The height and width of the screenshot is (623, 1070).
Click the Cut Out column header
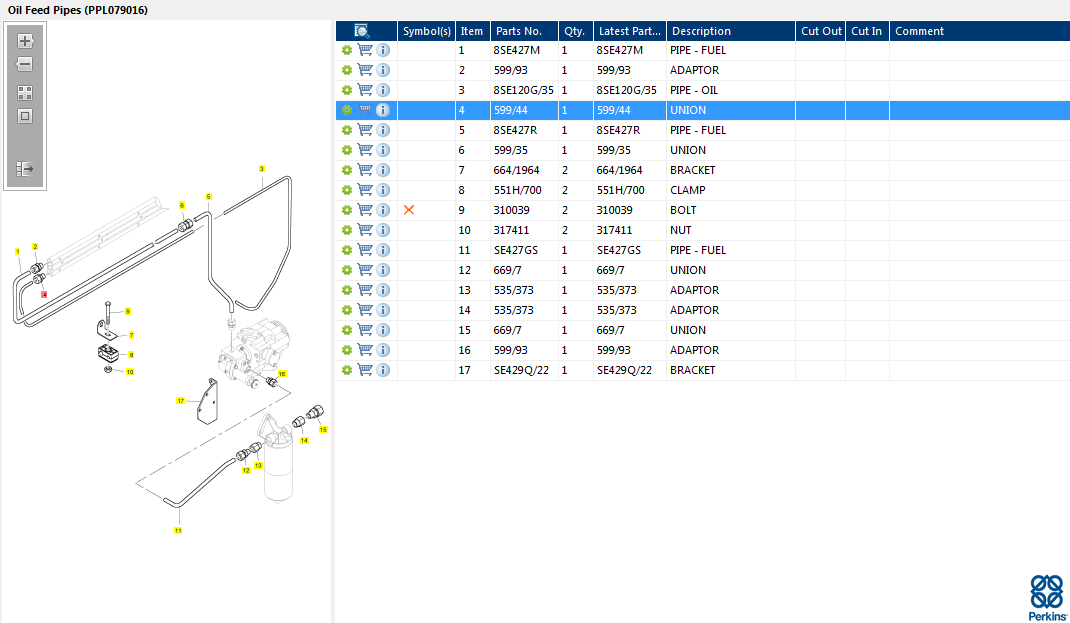pos(820,31)
